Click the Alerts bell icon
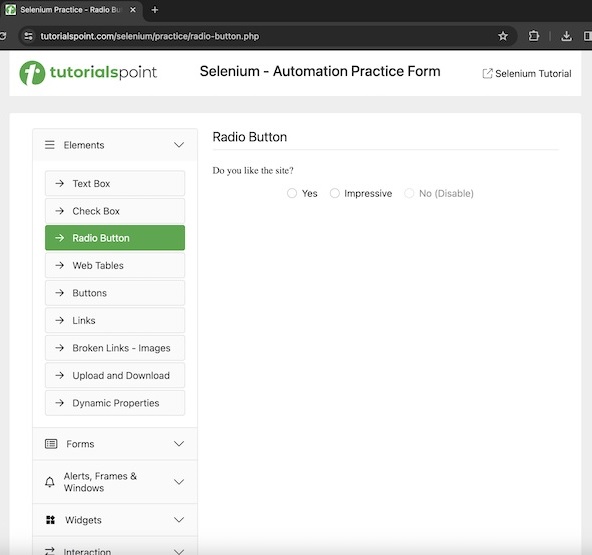Screen dimensions: 592x555 coord(50,482)
